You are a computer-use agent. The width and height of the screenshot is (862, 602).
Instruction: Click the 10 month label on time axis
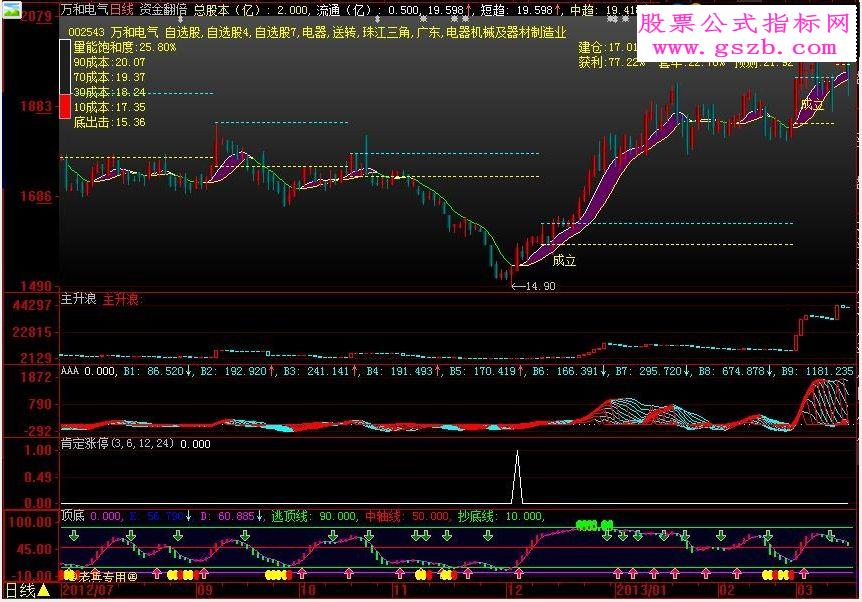[308, 590]
